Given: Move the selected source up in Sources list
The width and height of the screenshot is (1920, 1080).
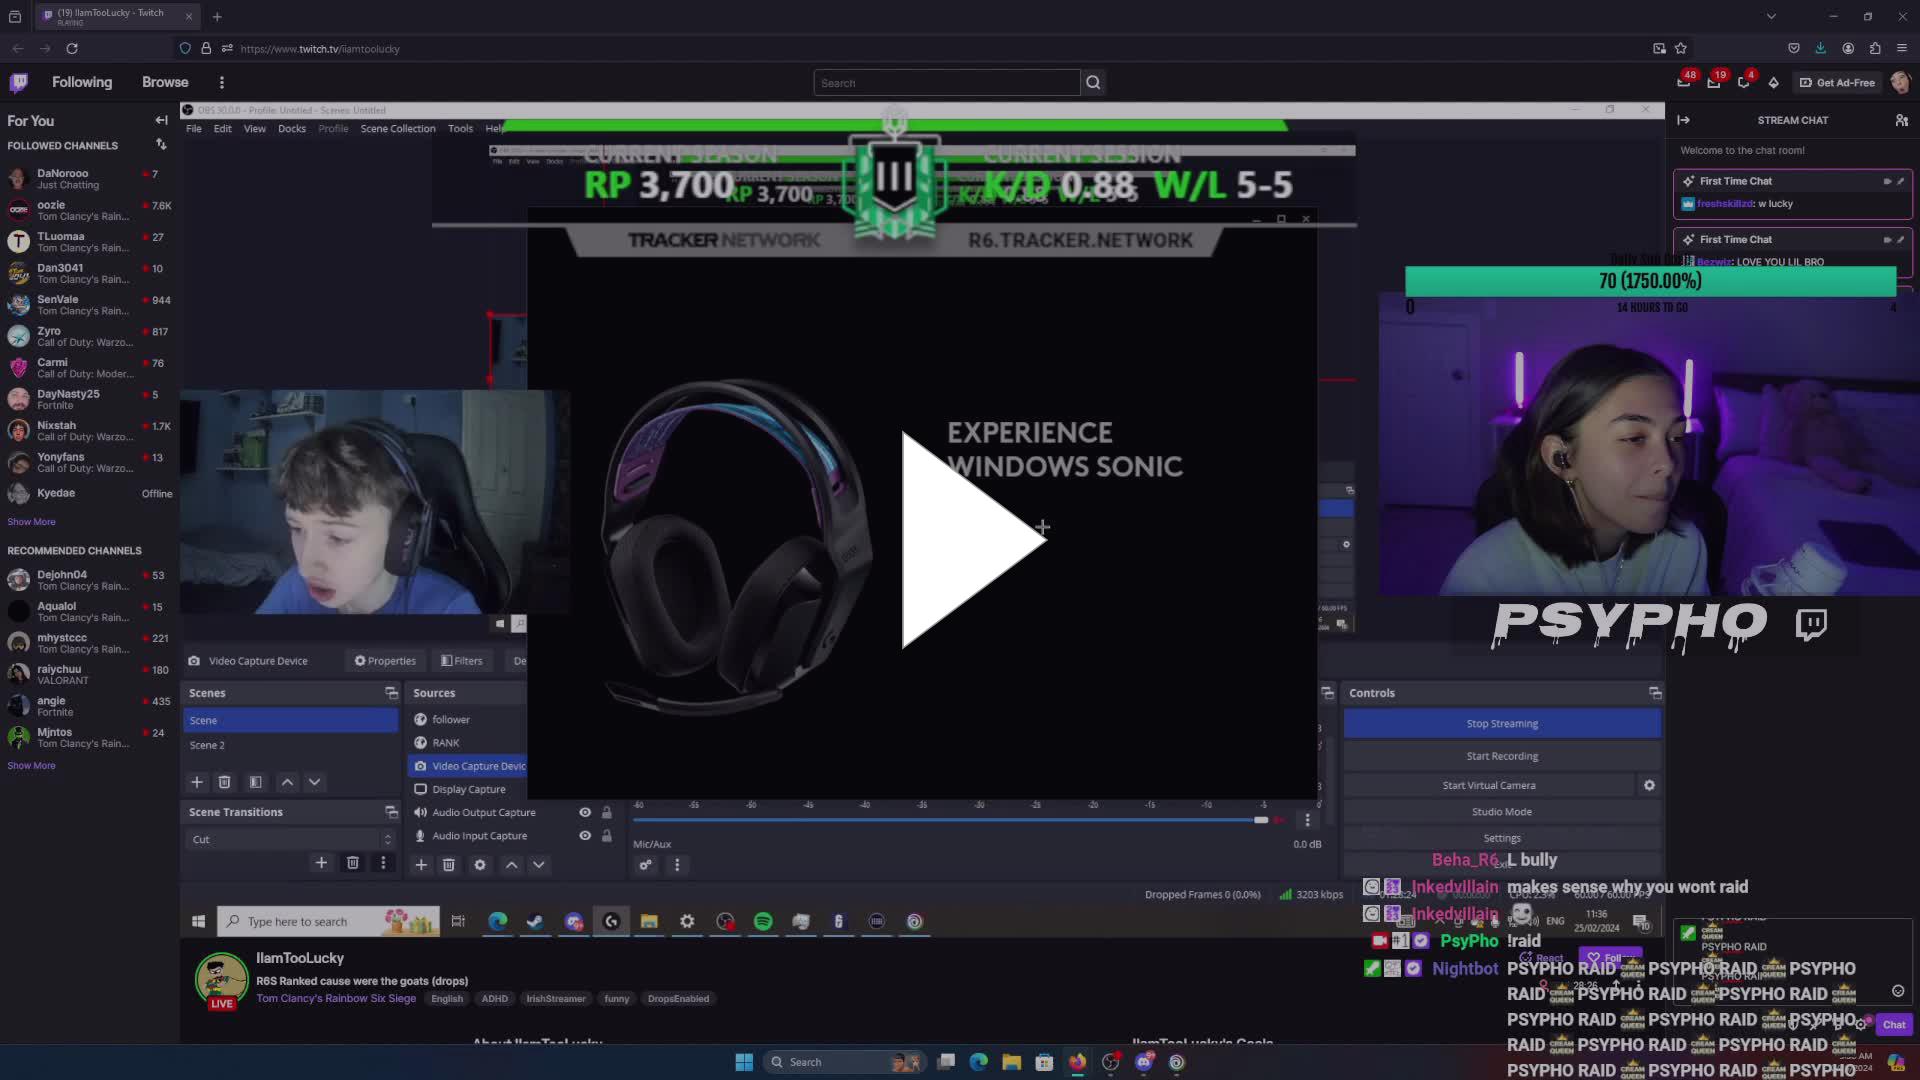Looking at the screenshot, I should coord(511,864).
